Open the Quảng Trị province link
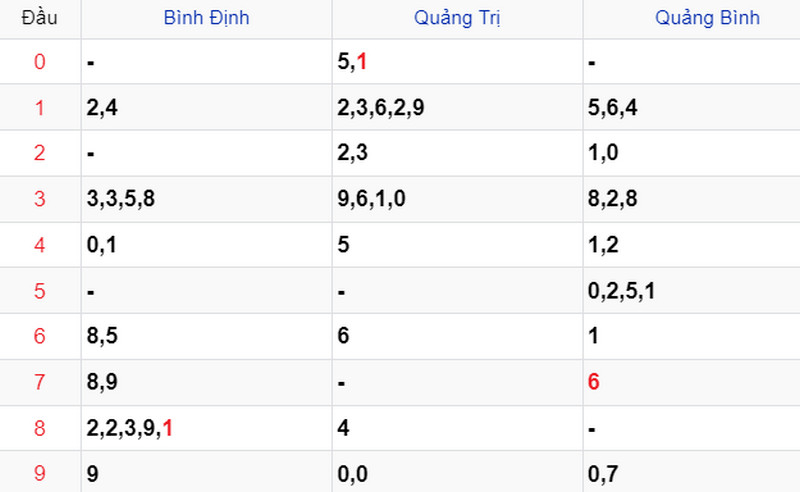This screenshot has height=492, width=800. (x=457, y=18)
